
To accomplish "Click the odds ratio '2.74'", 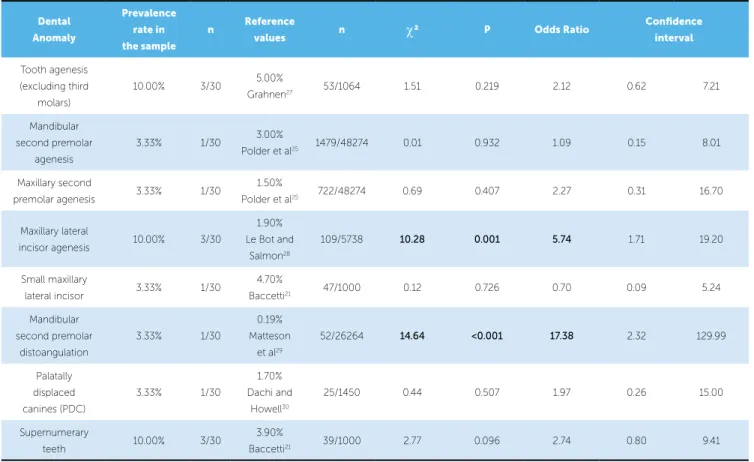I will point(562,441).
